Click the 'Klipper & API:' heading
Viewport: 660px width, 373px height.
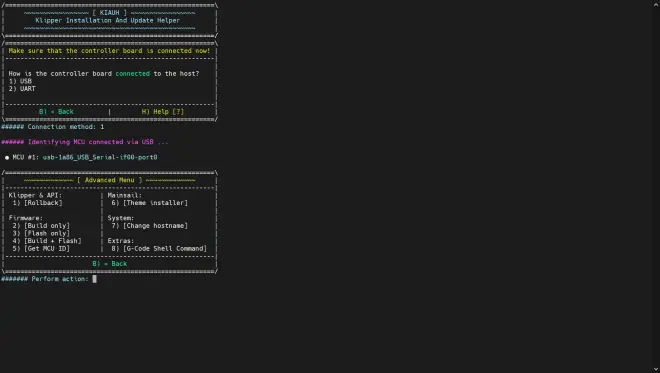[x=35, y=195]
